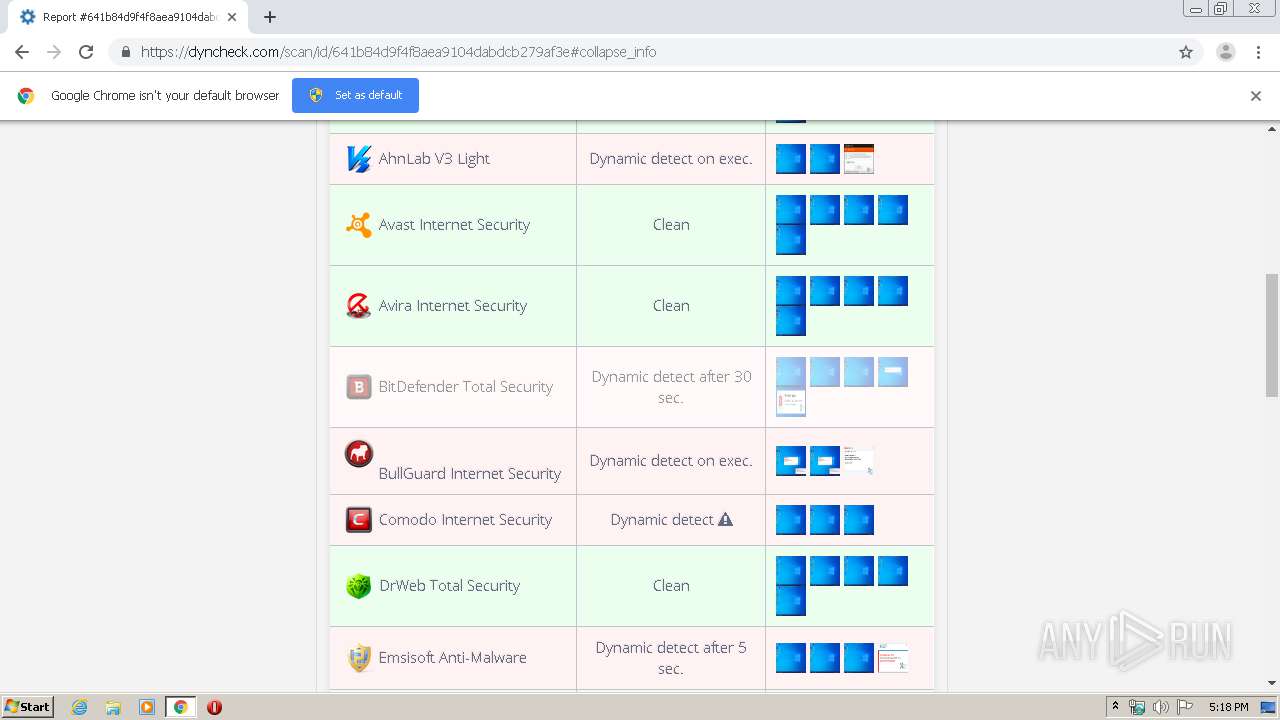Open second Avira screenshot thumbnail
The image size is (1280, 720).
[x=825, y=291]
